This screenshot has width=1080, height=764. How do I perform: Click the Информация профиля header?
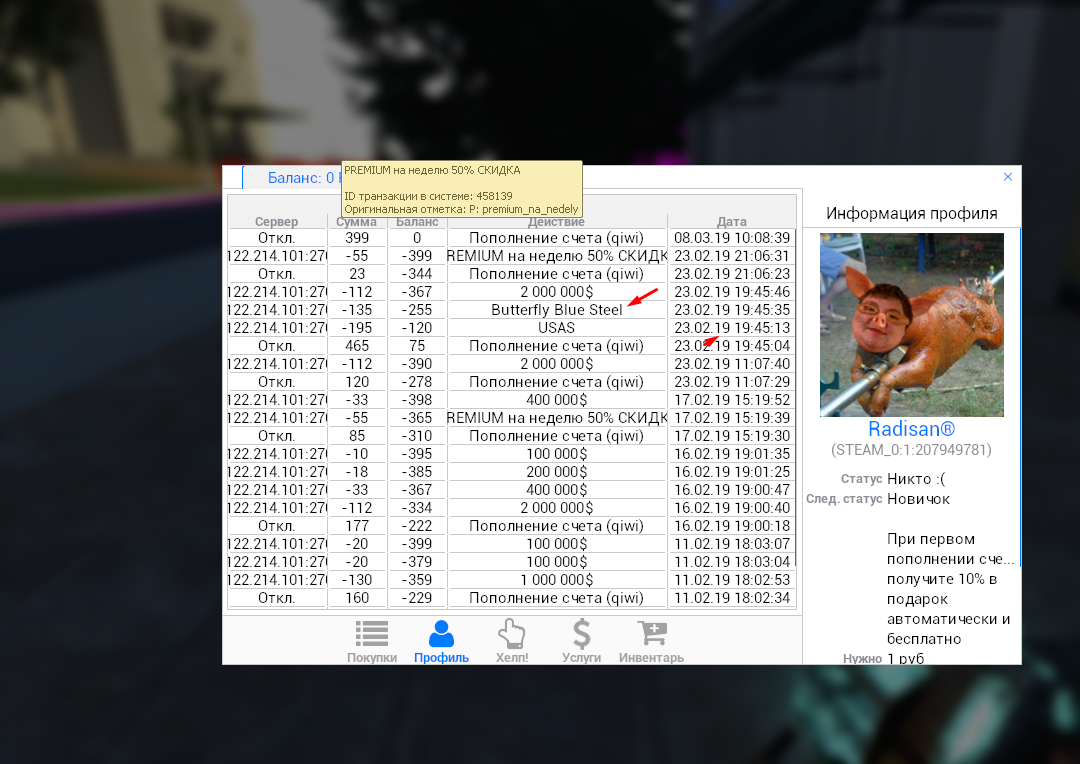911,213
